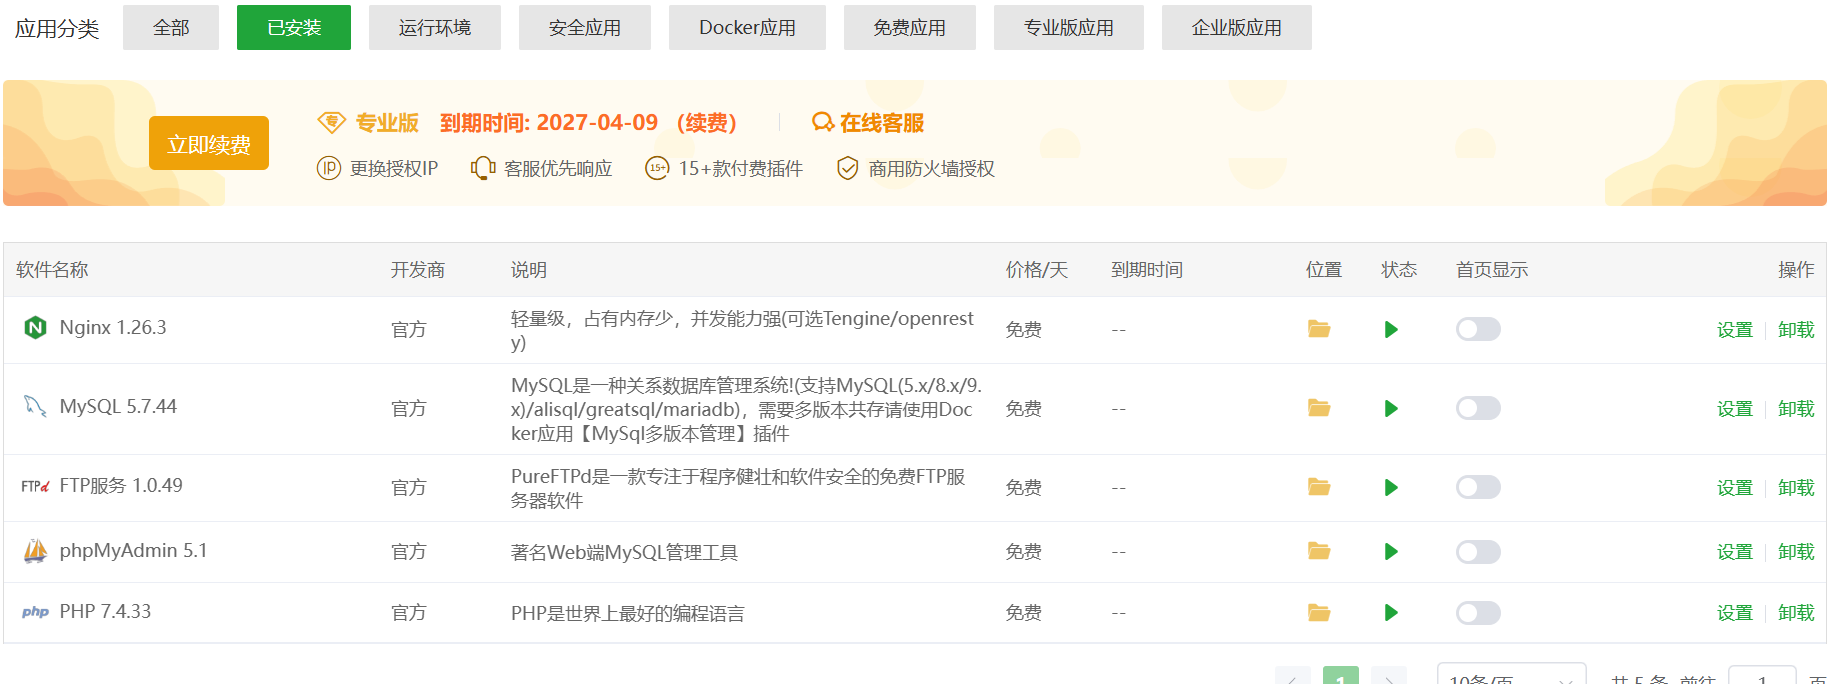Open the 专业版应用 category tab
Screen dimensions: 1845x684
pos(1069,27)
